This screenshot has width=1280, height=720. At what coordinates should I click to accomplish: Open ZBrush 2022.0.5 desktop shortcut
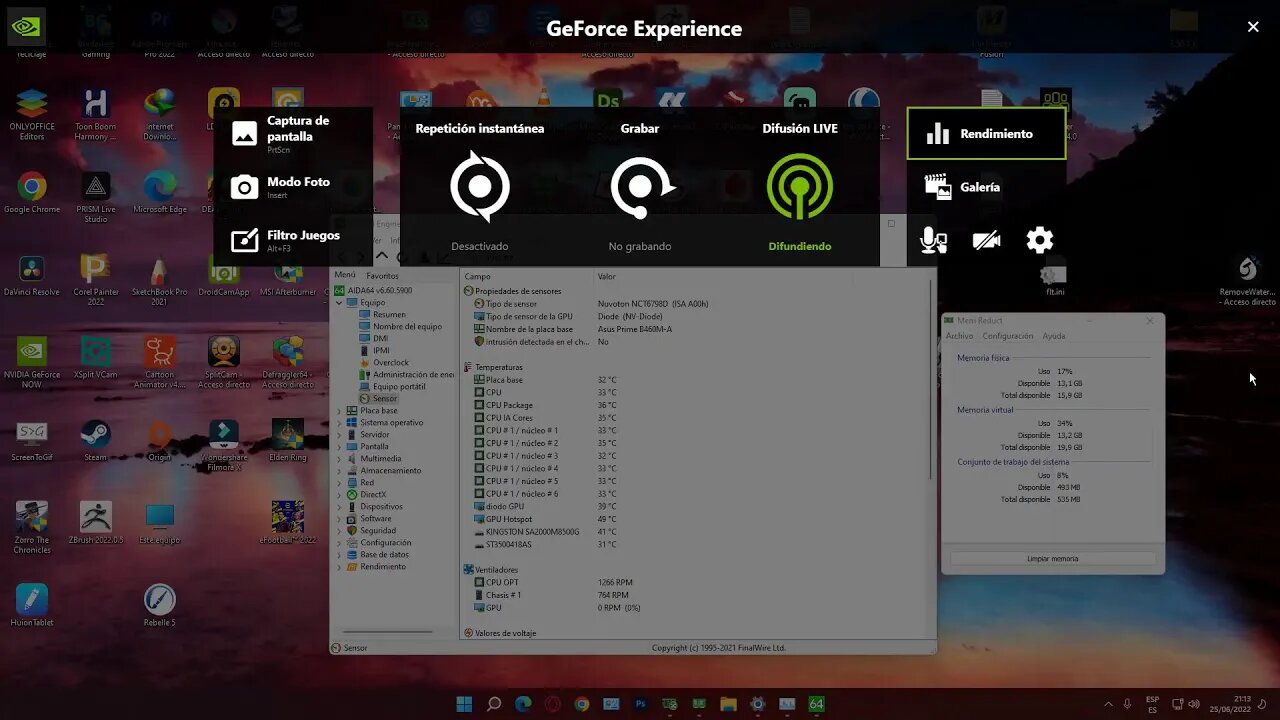[96, 523]
